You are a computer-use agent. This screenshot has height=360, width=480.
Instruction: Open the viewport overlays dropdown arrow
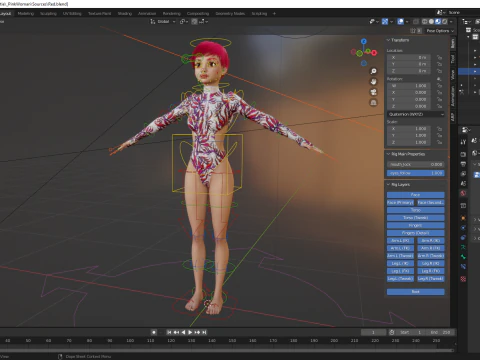tap(407, 22)
